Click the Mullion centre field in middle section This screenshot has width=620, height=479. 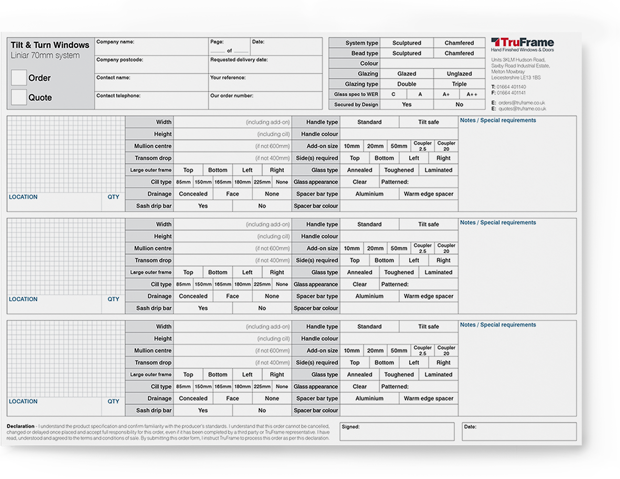click(x=232, y=248)
